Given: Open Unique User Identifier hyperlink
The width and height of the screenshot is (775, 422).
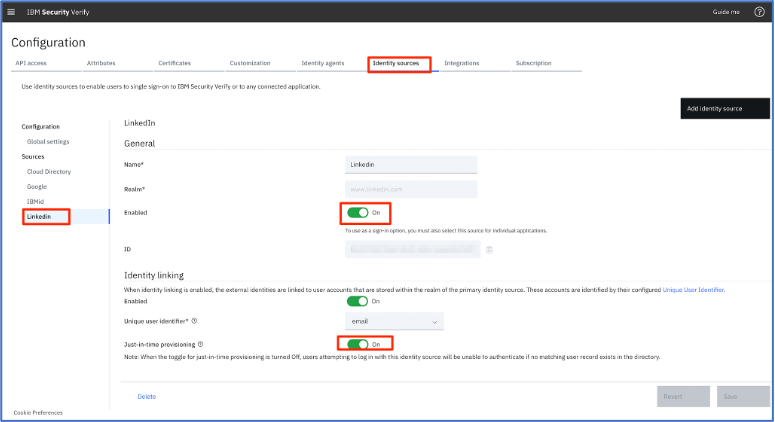Looking at the screenshot, I should pyautogui.click(x=693, y=290).
